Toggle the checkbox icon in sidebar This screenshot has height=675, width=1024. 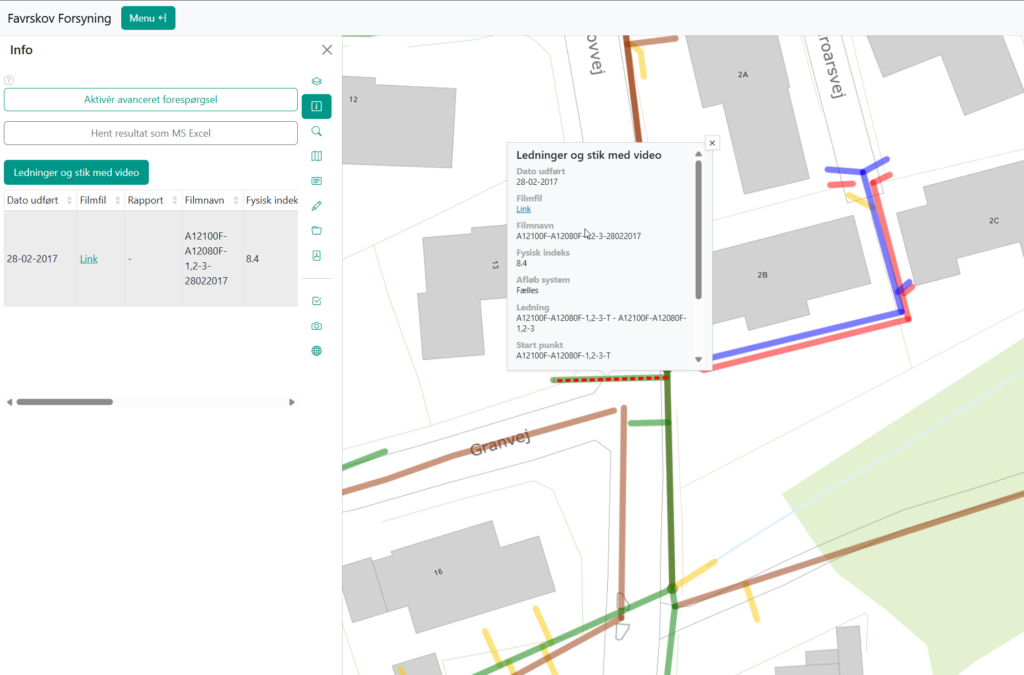click(x=316, y=301)
